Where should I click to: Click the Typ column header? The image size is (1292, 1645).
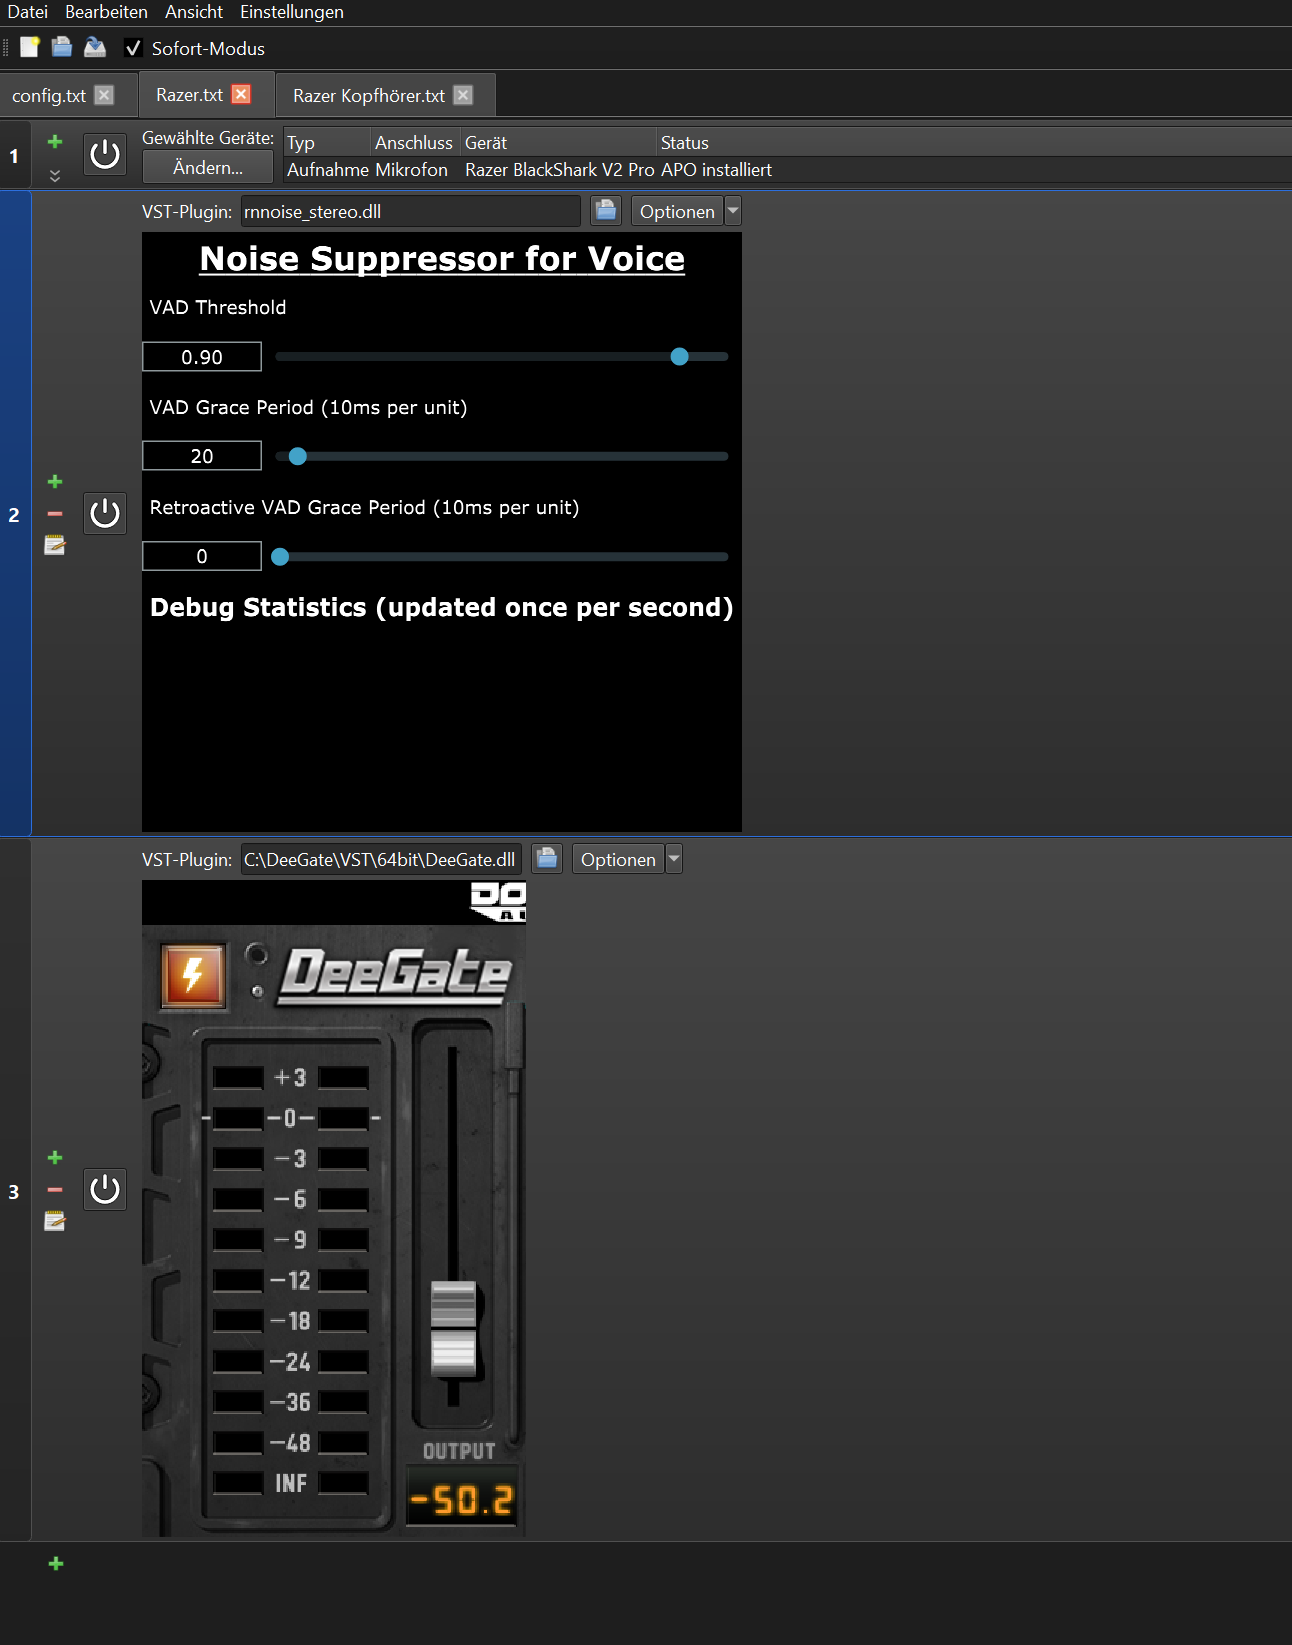click(x=328, y=143)
